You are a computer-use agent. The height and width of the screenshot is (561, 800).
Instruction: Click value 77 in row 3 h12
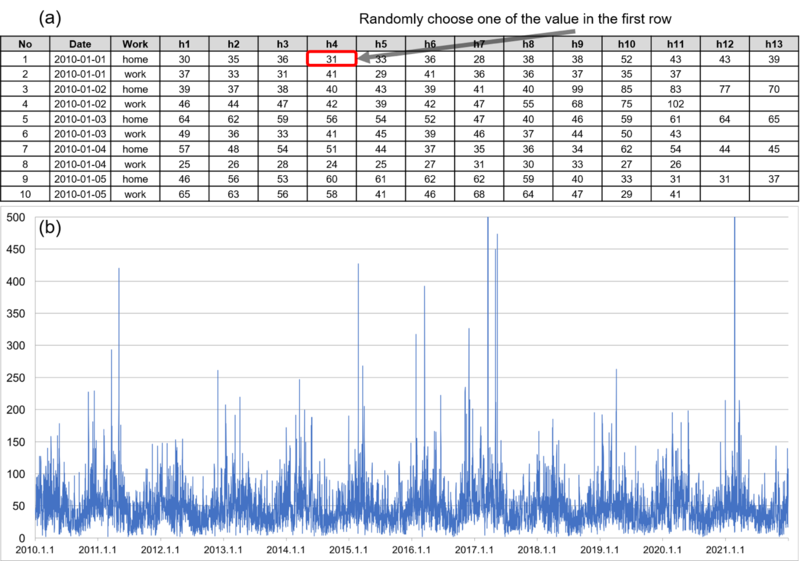[x=724, y=89]
